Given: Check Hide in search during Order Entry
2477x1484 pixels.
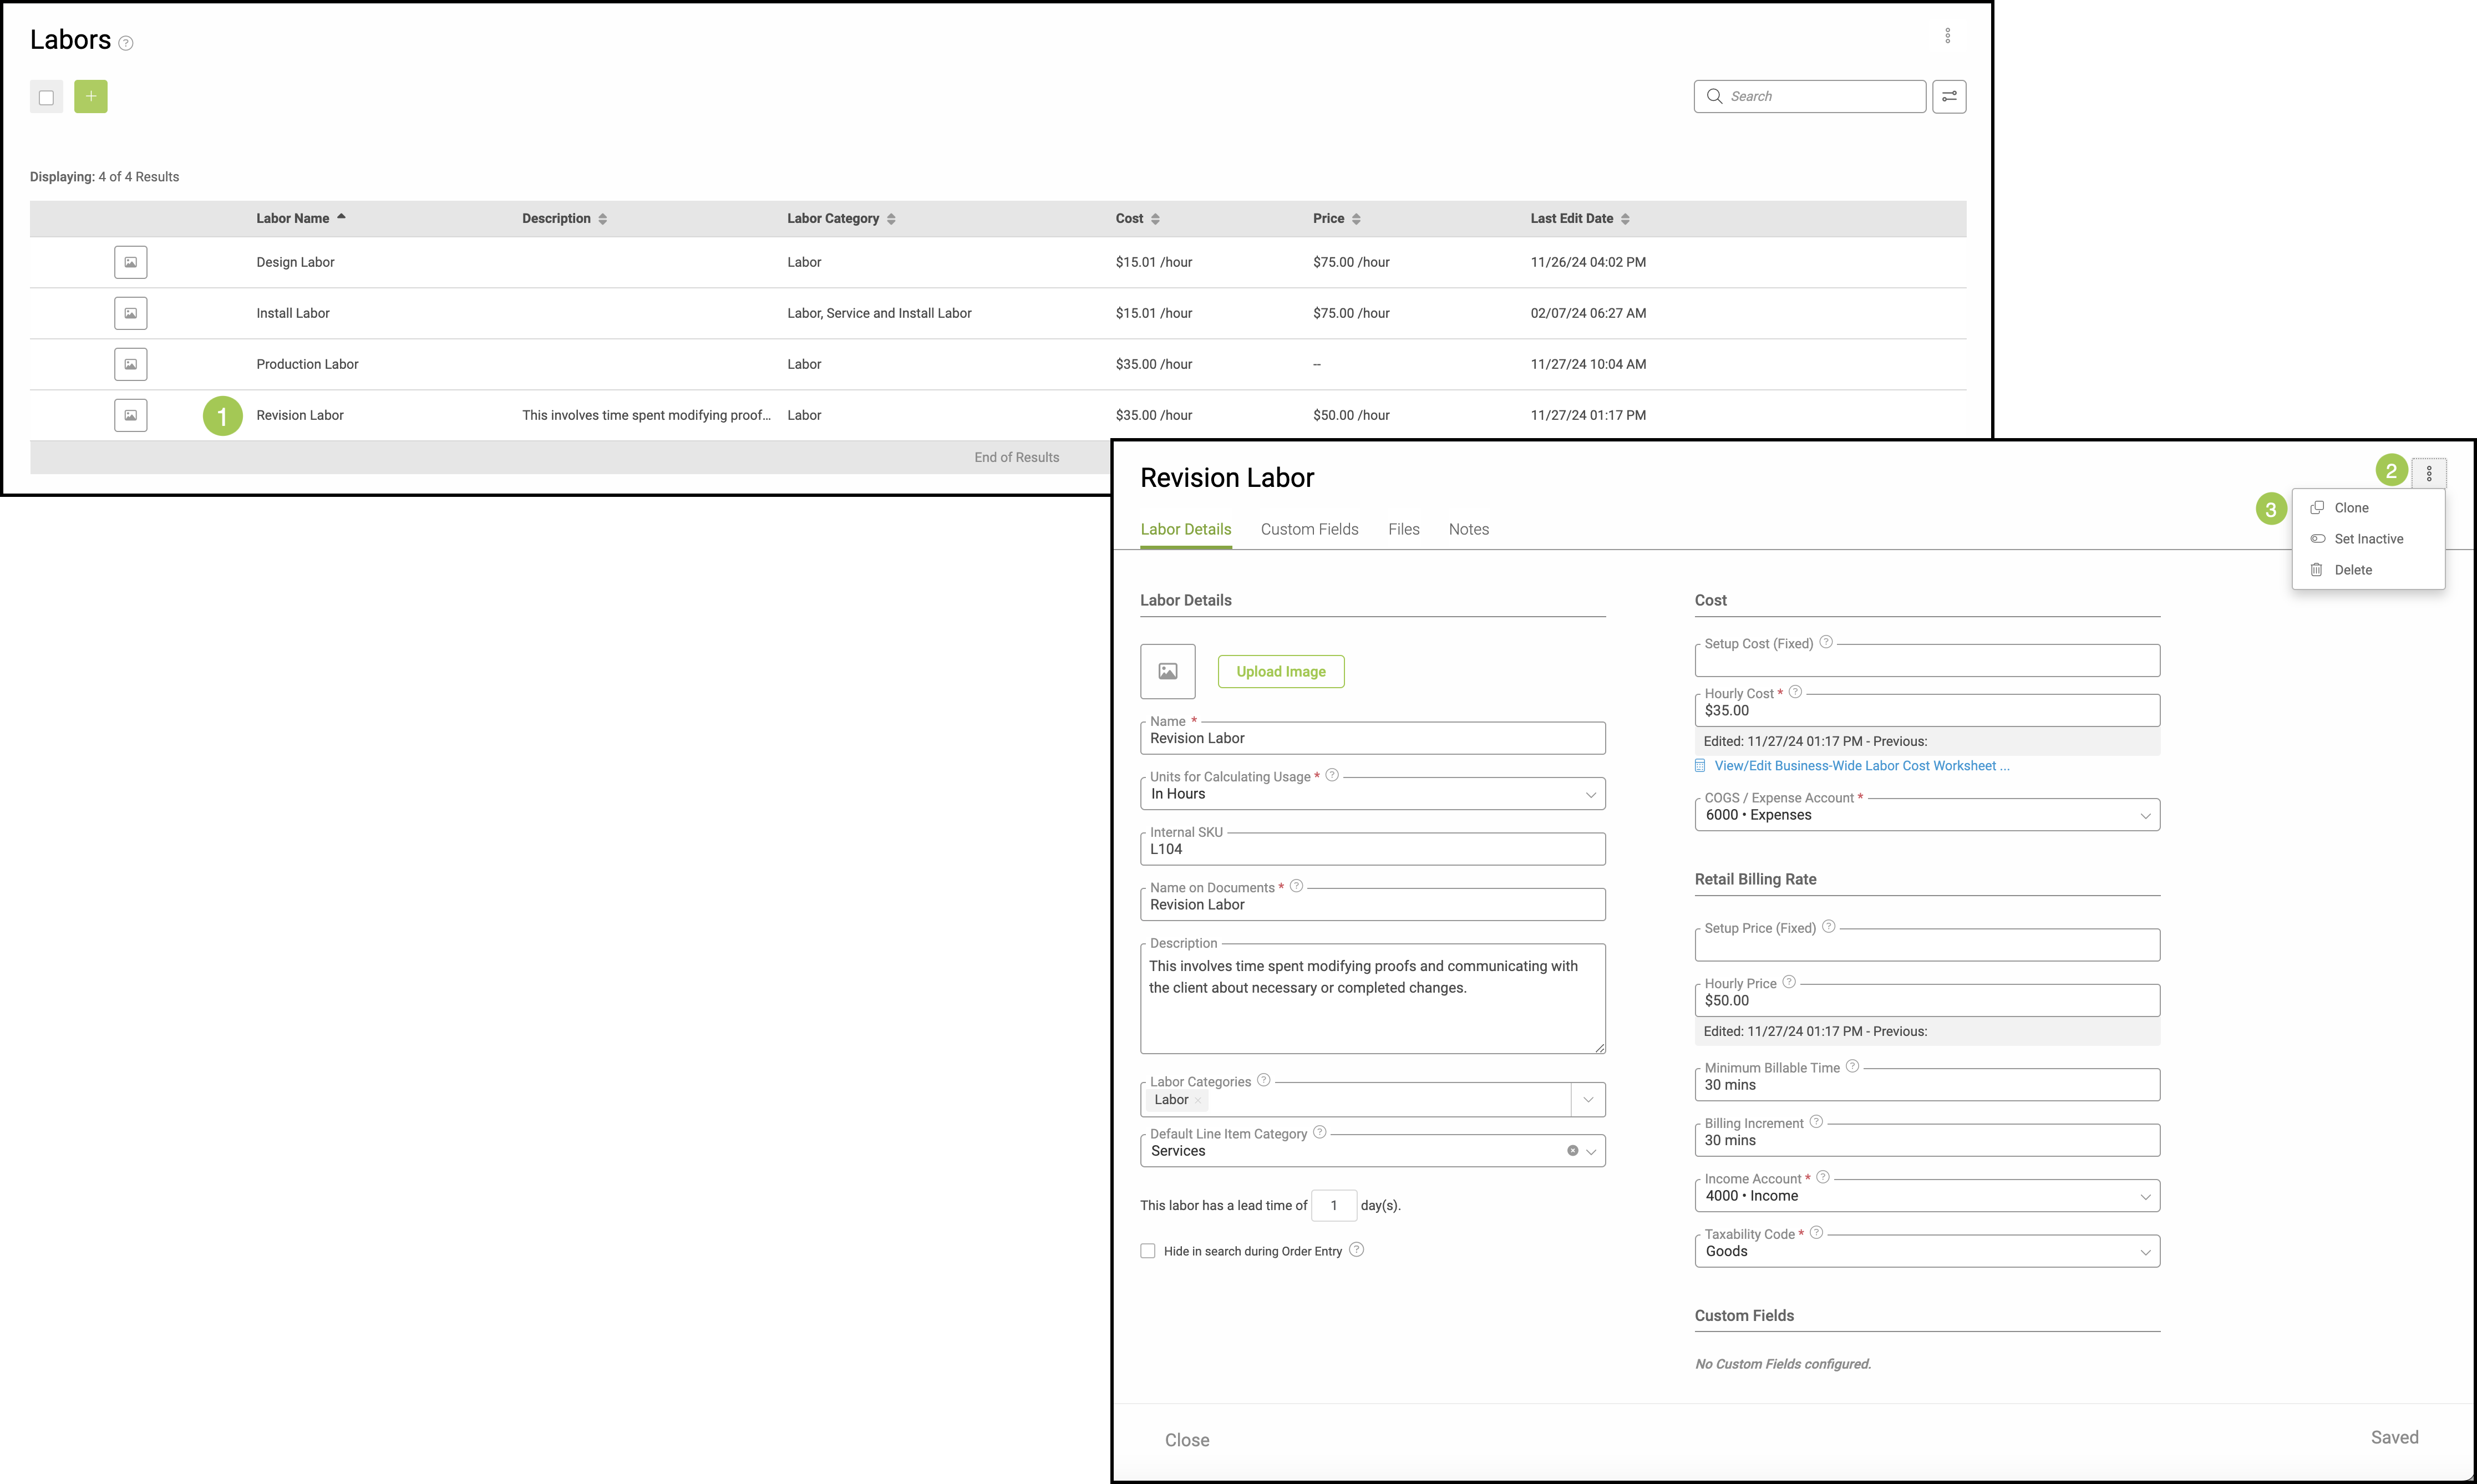Looking at the screenshot, I should [x=1148, y=1251].
